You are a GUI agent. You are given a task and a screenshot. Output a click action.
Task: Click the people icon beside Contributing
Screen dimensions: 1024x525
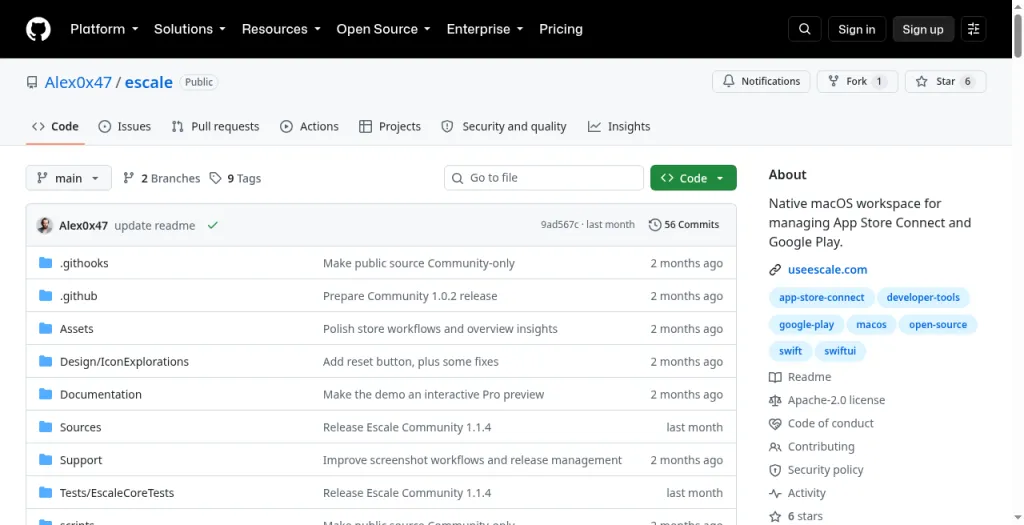(775, 447)
